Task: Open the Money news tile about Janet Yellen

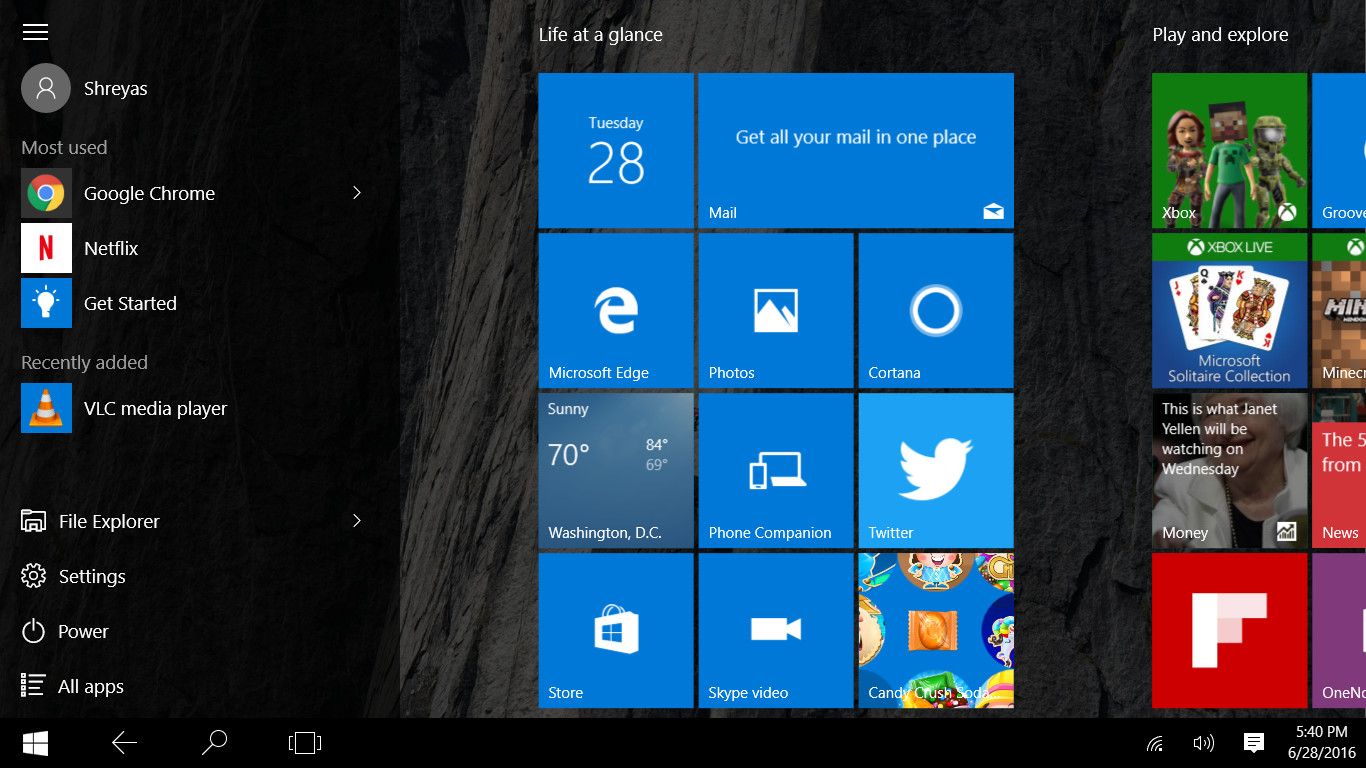Action: tap(1230, 470)
